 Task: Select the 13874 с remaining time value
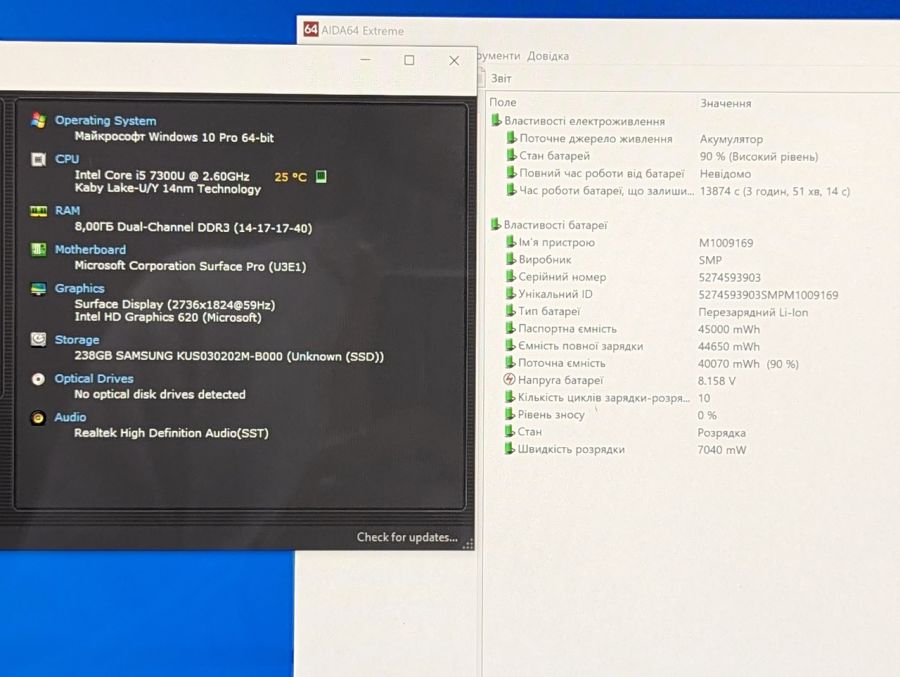point(775,191)
